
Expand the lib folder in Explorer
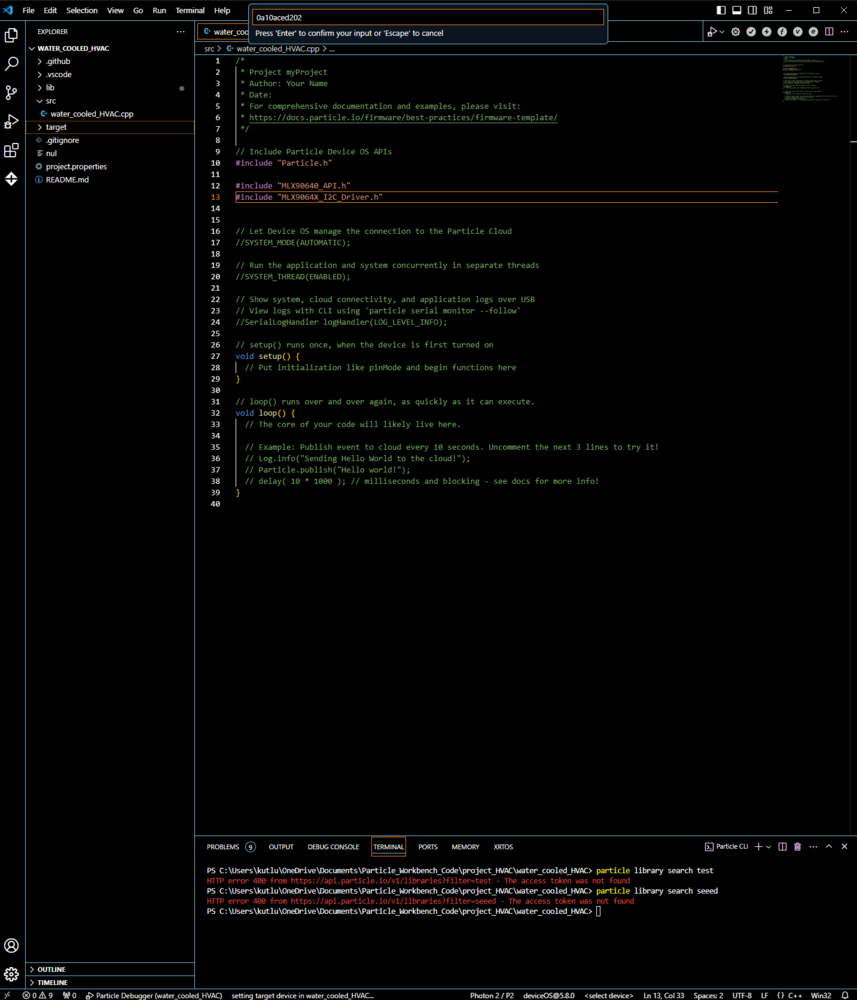[x=50, y=88]
